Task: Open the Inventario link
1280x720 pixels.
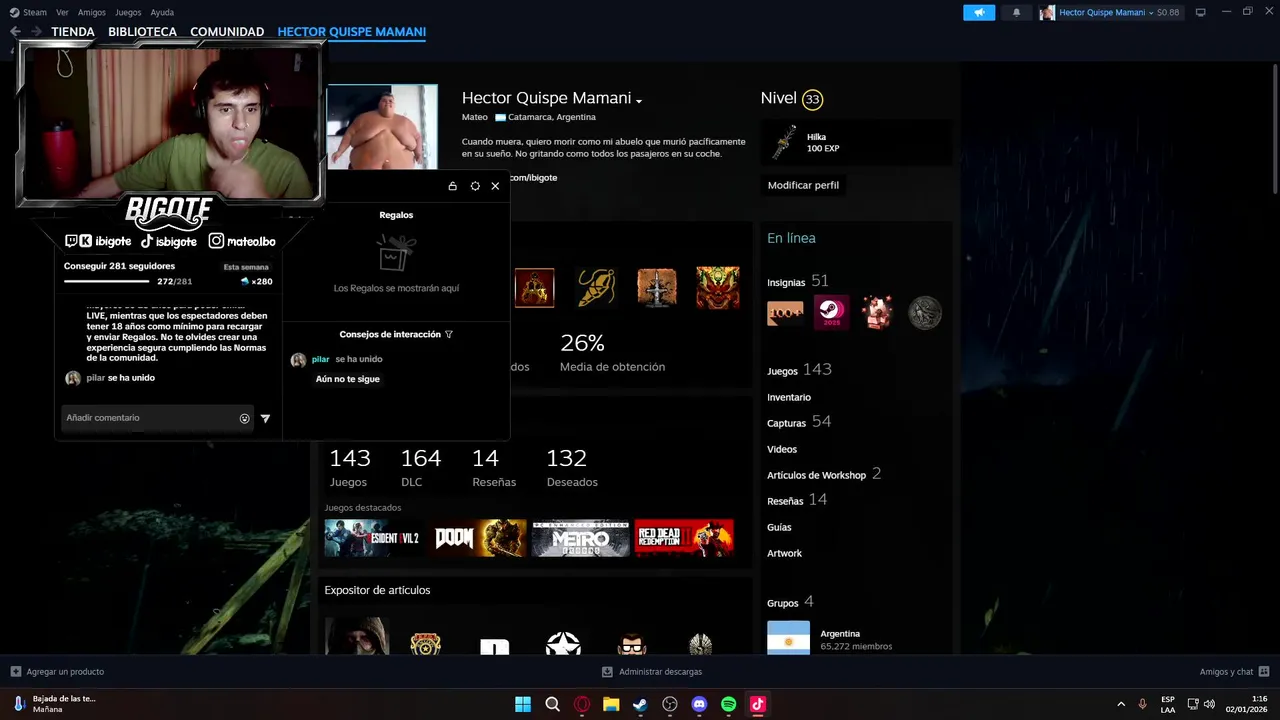Action: pos(789,397)
